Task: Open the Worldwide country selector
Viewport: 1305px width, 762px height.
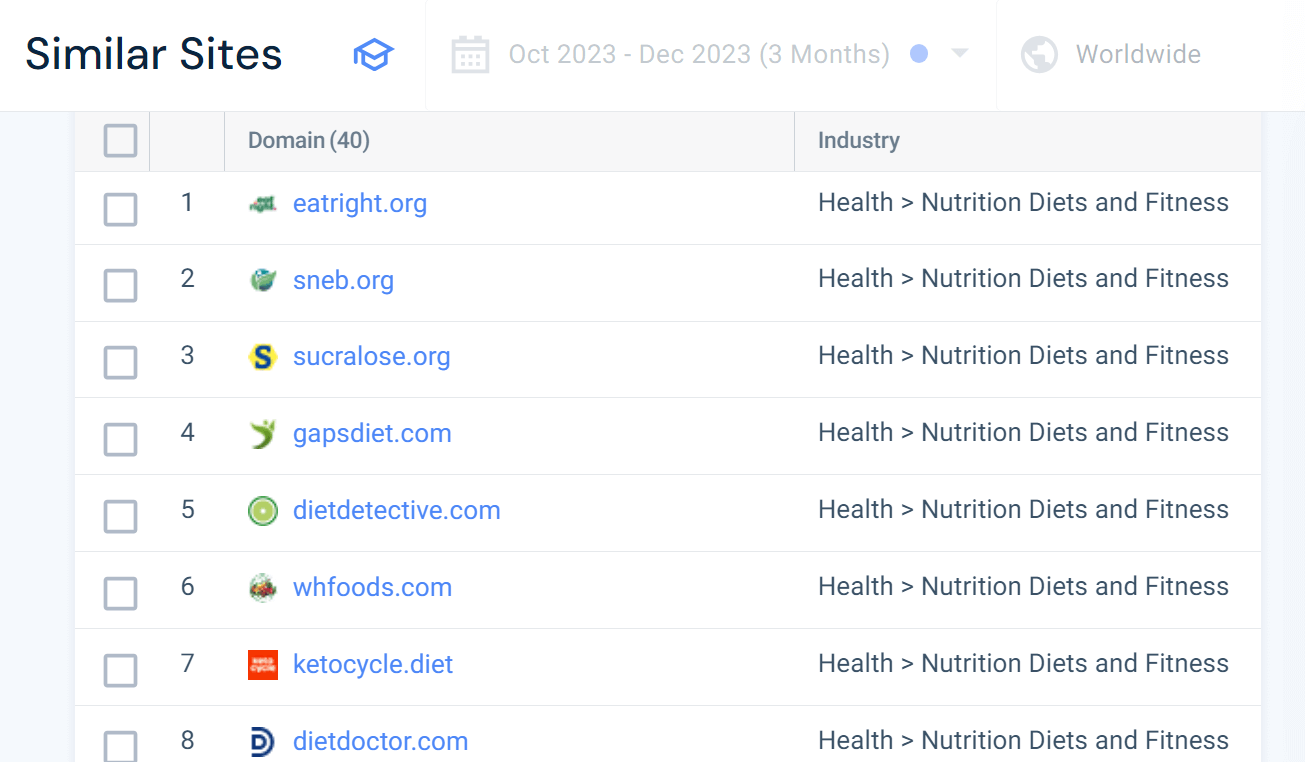Action: (1138, 54)
